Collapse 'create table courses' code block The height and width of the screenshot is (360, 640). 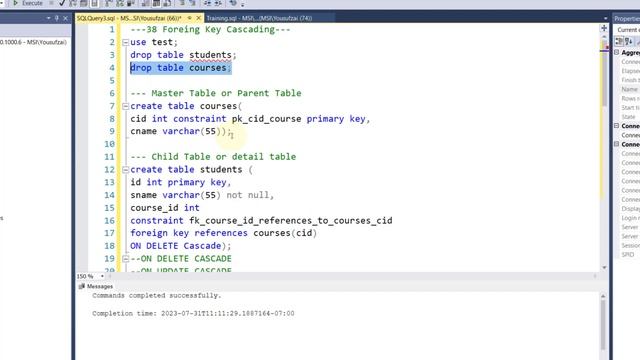pos(125,106)
